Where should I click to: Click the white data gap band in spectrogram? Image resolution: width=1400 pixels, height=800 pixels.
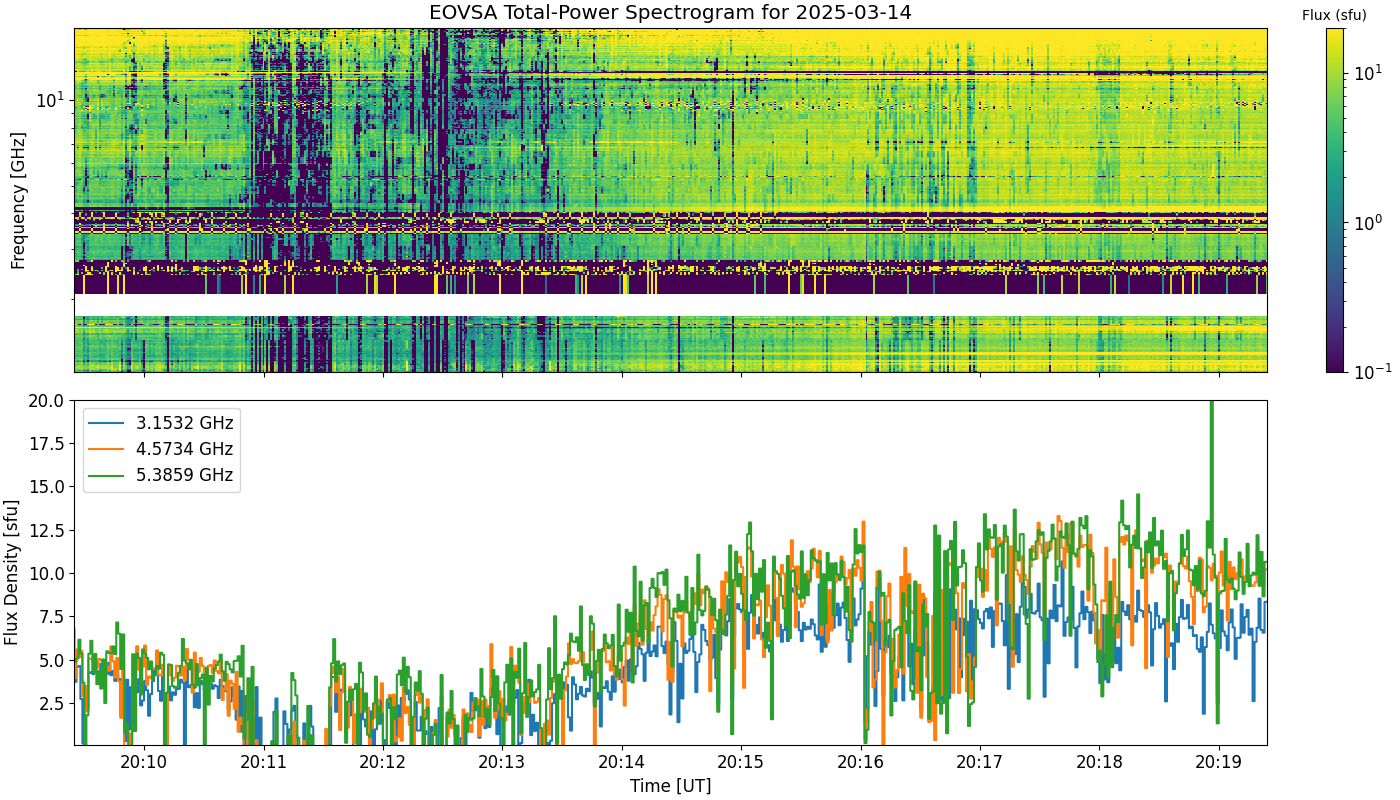tap(670, 305)
